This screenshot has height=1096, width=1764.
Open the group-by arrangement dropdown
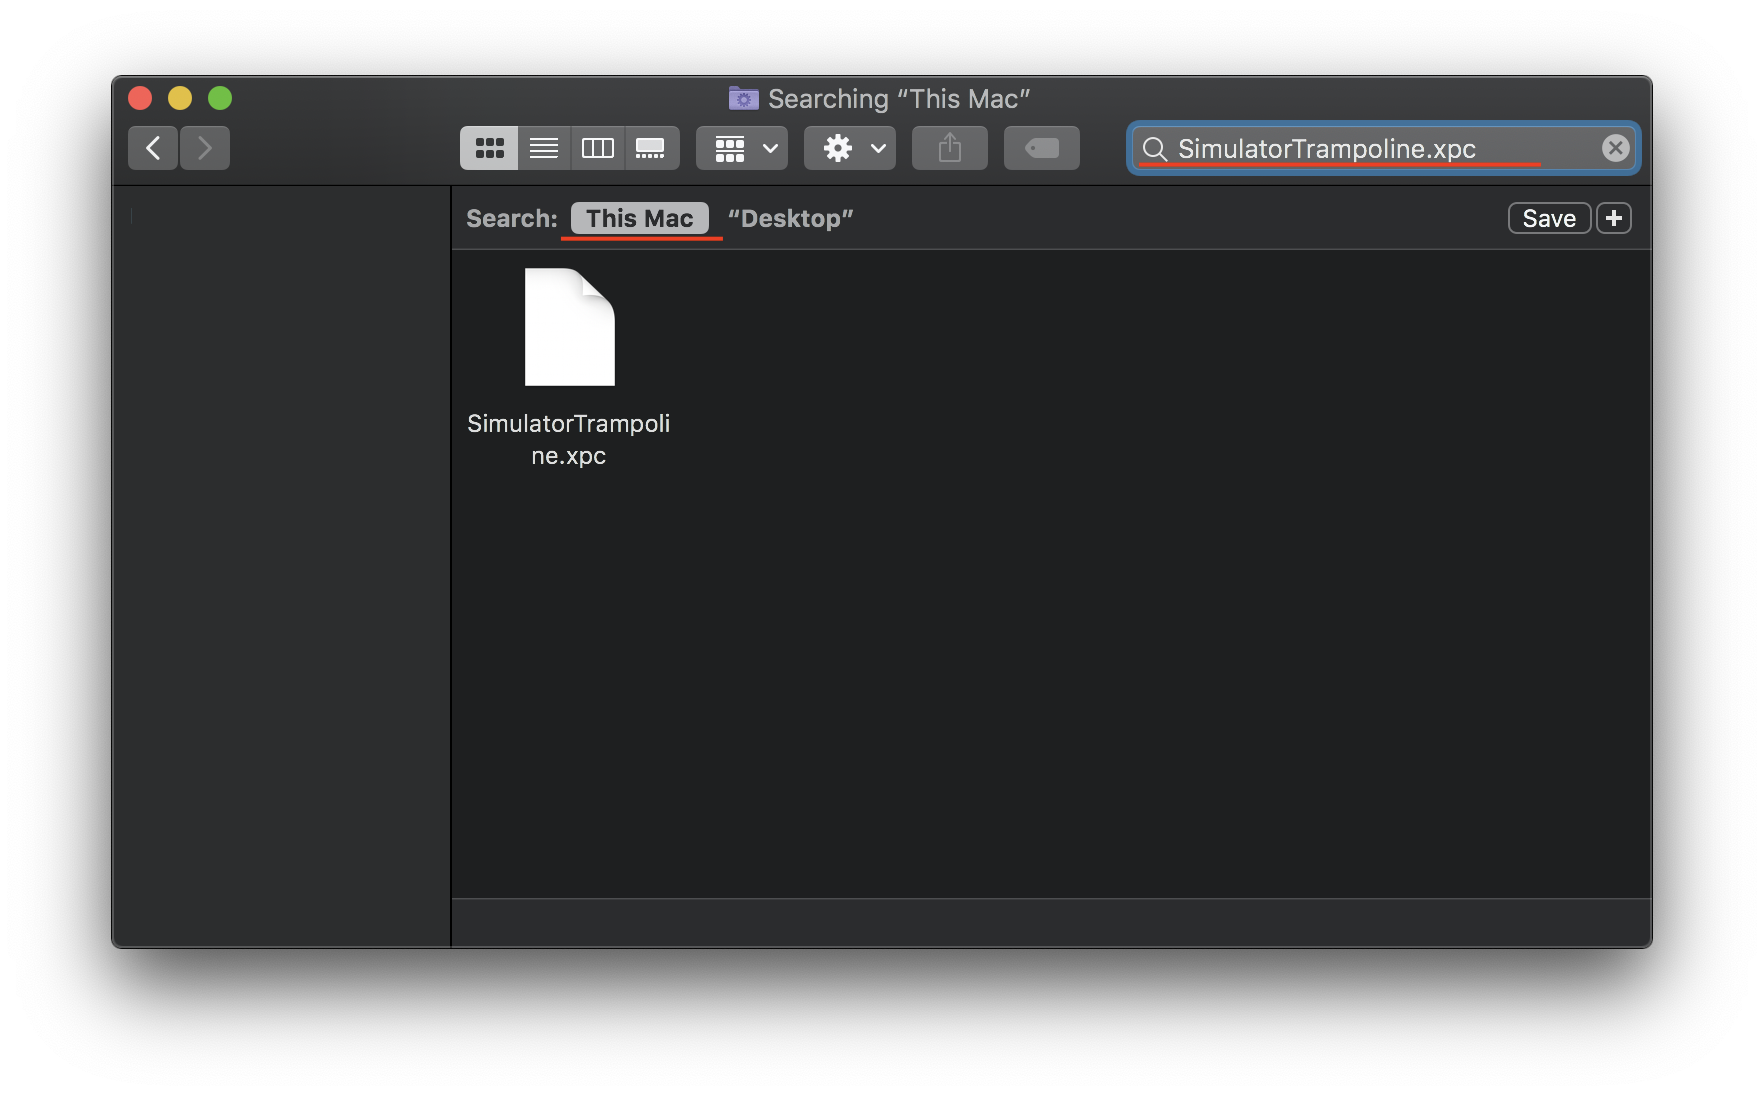coord(742,148)
